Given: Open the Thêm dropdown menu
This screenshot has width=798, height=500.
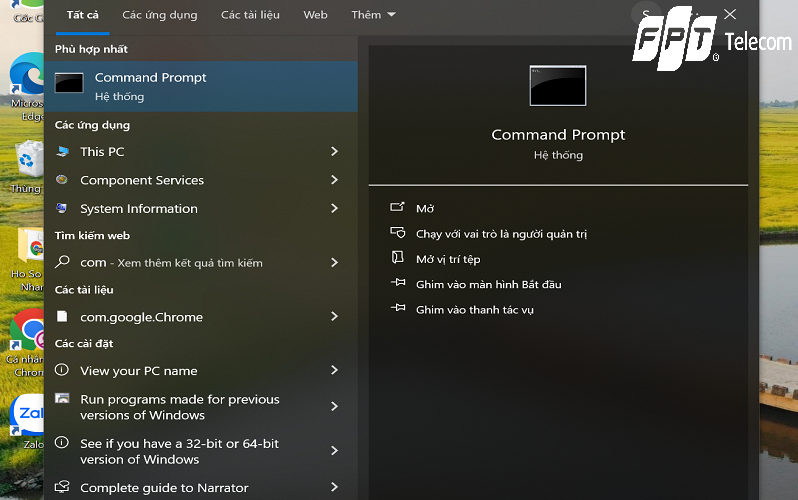Looking at the screenshot, I should 373,15.
